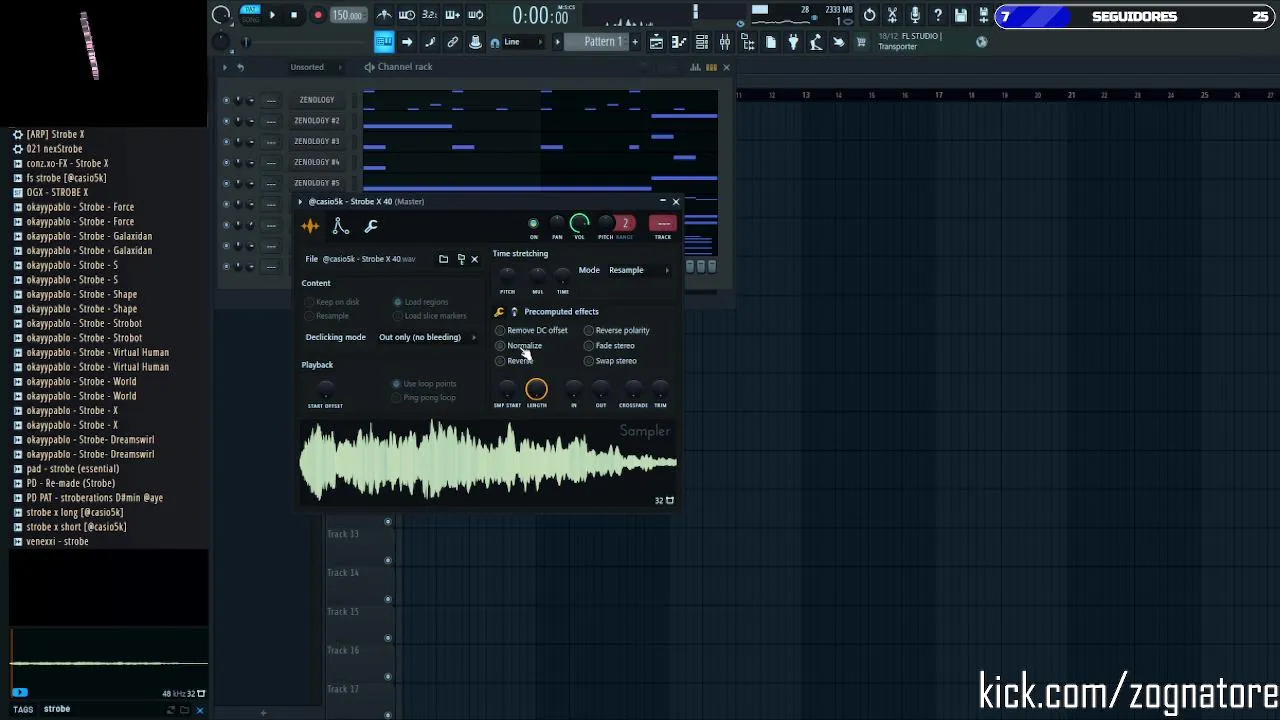Open the cut scissors tool icon
1280x720 pixels.
pos(892,15)
